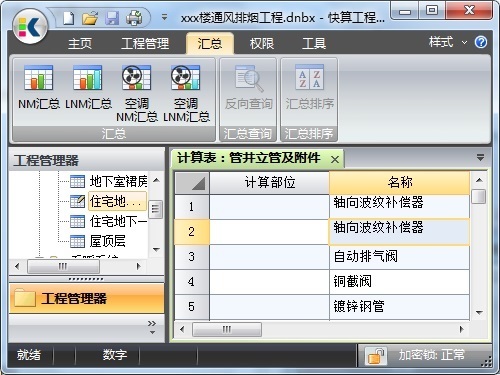500x375 pixels.
Task: Click the LNM汇总 chart icon
Action: click(x=88, y=77)
